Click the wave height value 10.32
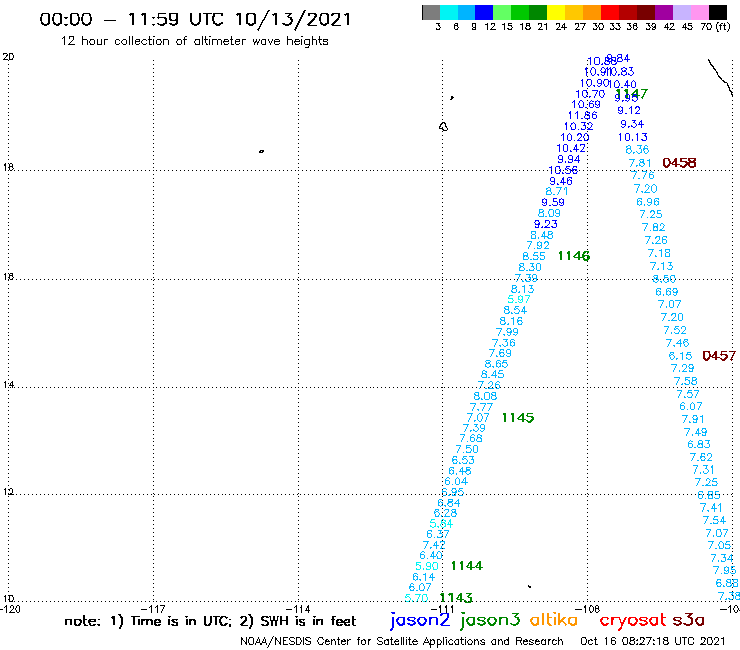 coord(579,127)
